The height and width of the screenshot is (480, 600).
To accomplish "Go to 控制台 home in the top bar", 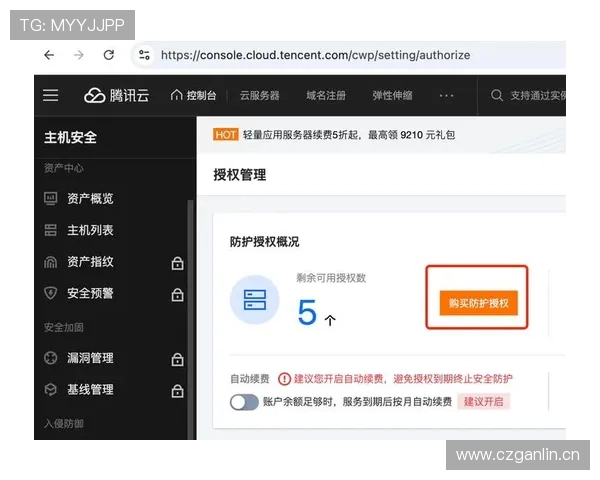I will [x=193, y=95].
